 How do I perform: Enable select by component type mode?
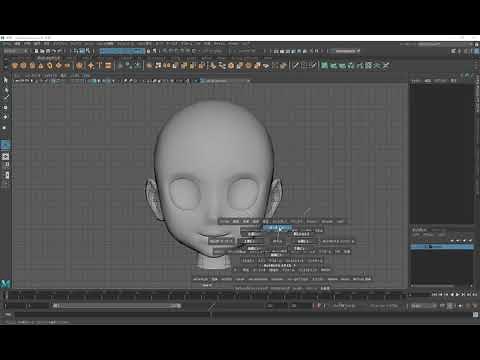click(88, 51)
